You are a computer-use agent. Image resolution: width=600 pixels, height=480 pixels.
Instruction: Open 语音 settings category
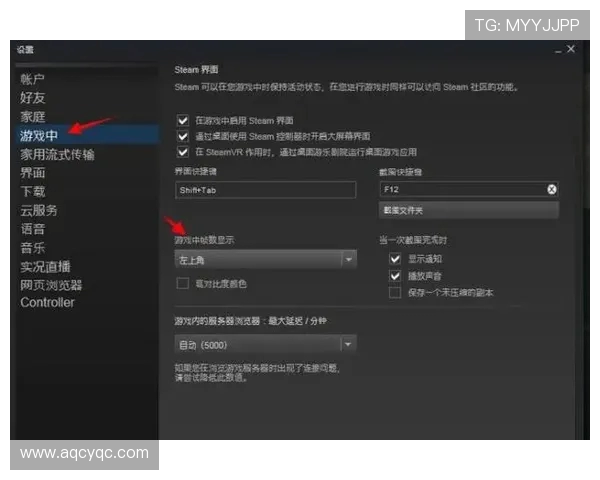33,229
